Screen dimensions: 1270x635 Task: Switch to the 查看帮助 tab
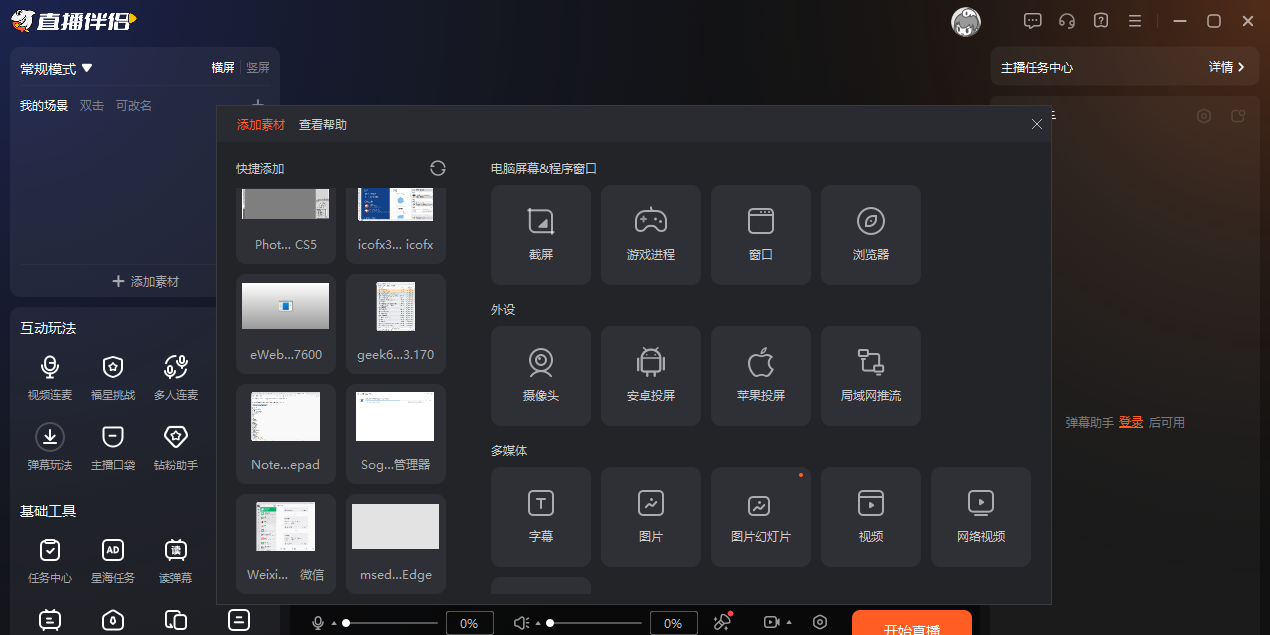(323, 125)
